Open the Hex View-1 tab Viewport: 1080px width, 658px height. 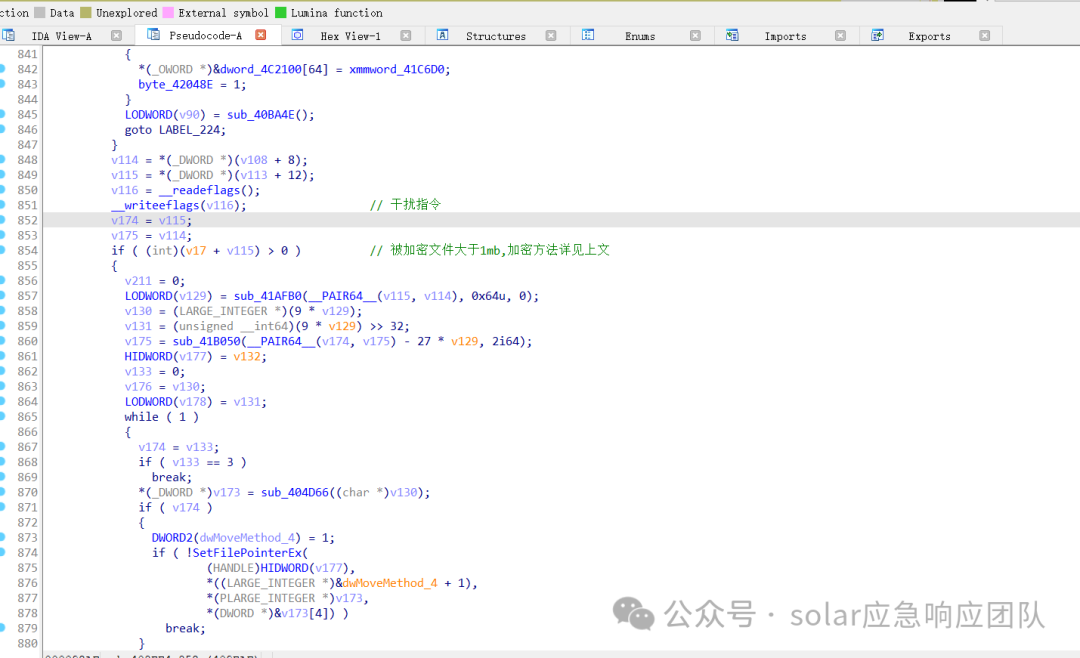click(x=351, y=36)
